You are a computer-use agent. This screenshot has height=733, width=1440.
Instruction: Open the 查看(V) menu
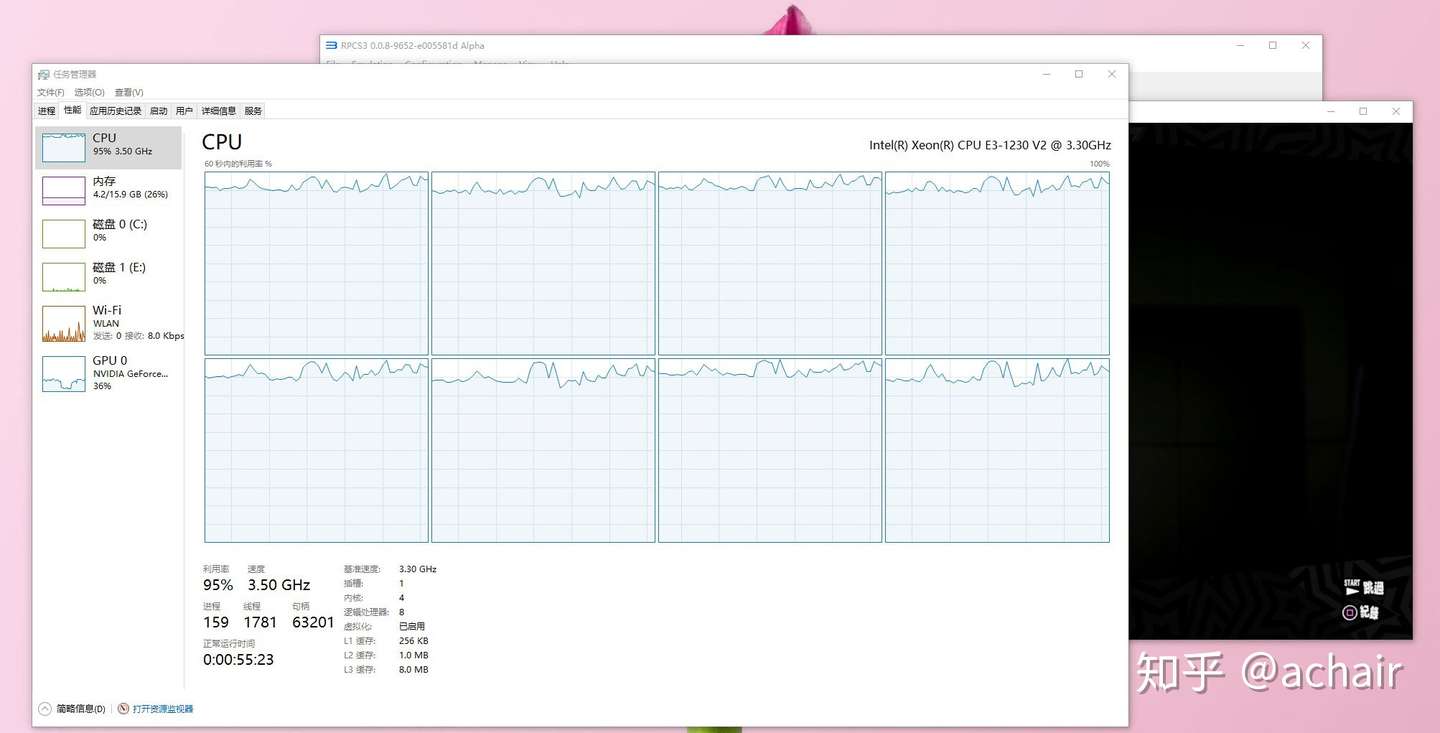pos(127,91)
